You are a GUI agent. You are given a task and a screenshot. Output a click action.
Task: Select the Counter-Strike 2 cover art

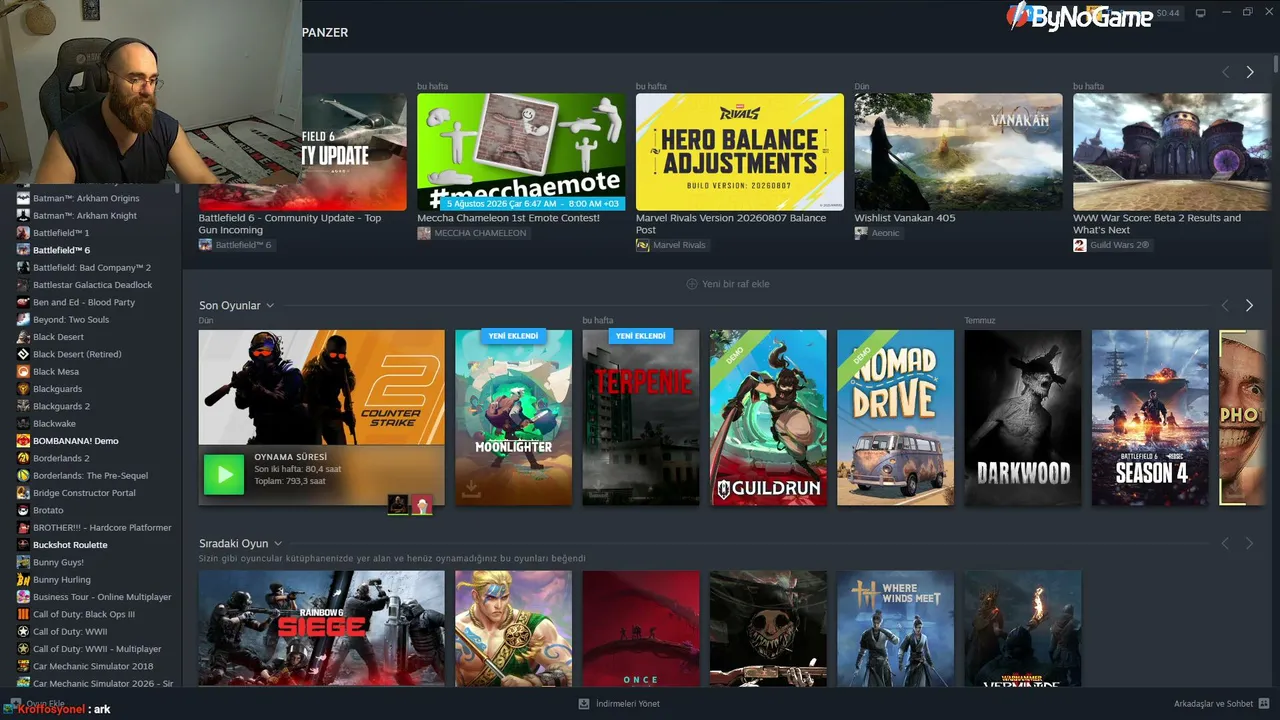click(322, 387)
